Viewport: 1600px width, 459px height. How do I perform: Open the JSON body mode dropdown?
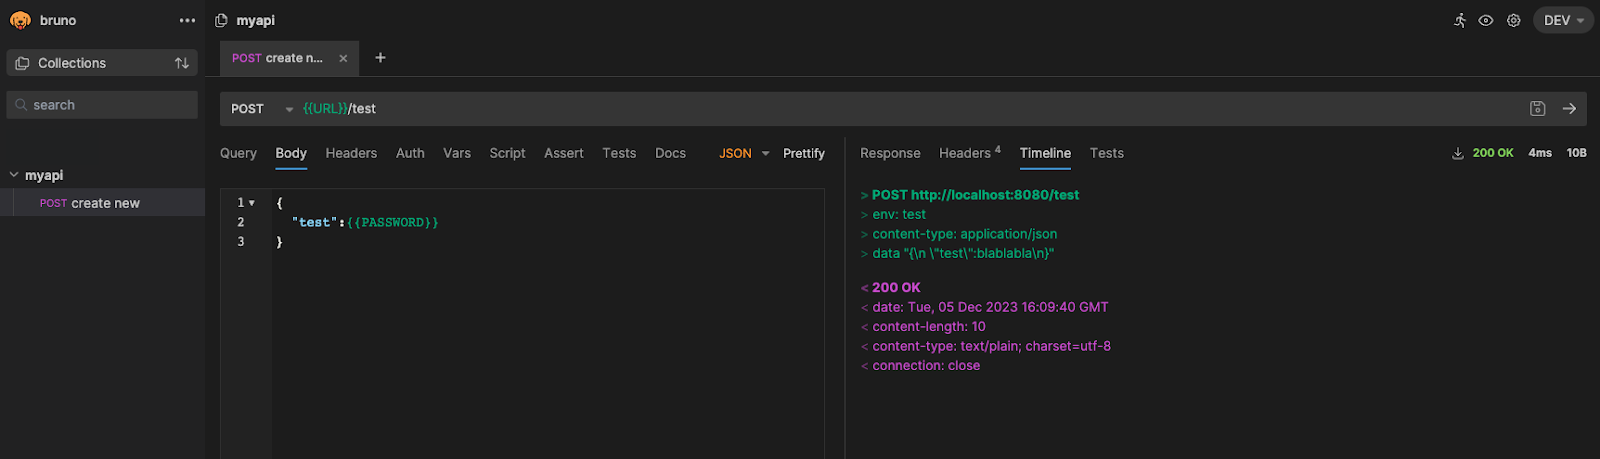tap(744, 153)
